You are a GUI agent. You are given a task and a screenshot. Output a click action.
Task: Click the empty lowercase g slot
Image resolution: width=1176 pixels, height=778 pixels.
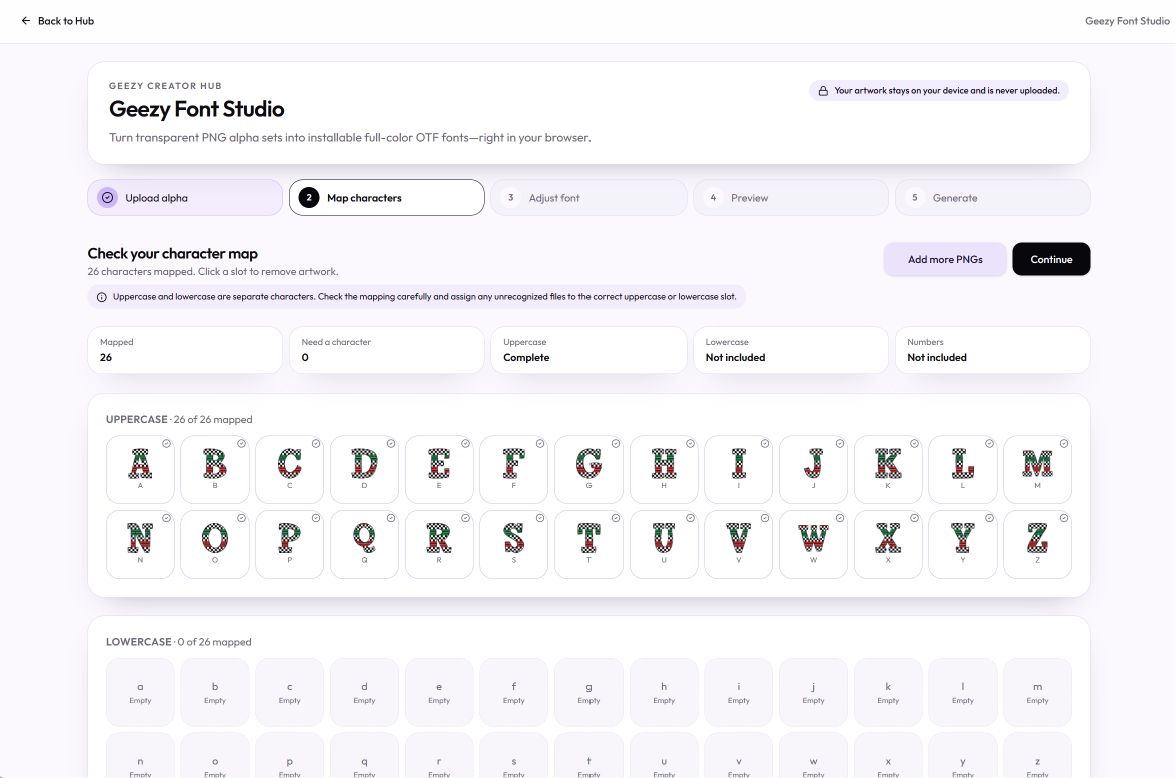pyautogui.click(x=589, y=692)
